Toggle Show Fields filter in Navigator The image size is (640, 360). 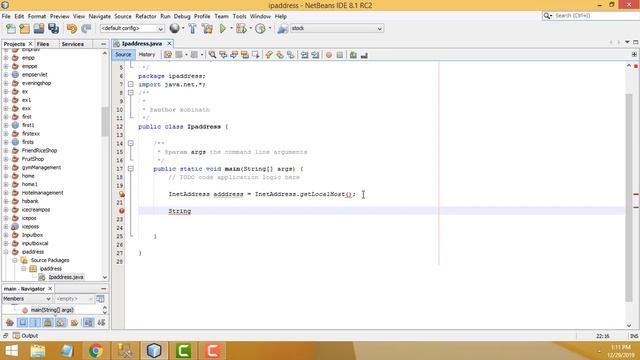coord(23,323)
